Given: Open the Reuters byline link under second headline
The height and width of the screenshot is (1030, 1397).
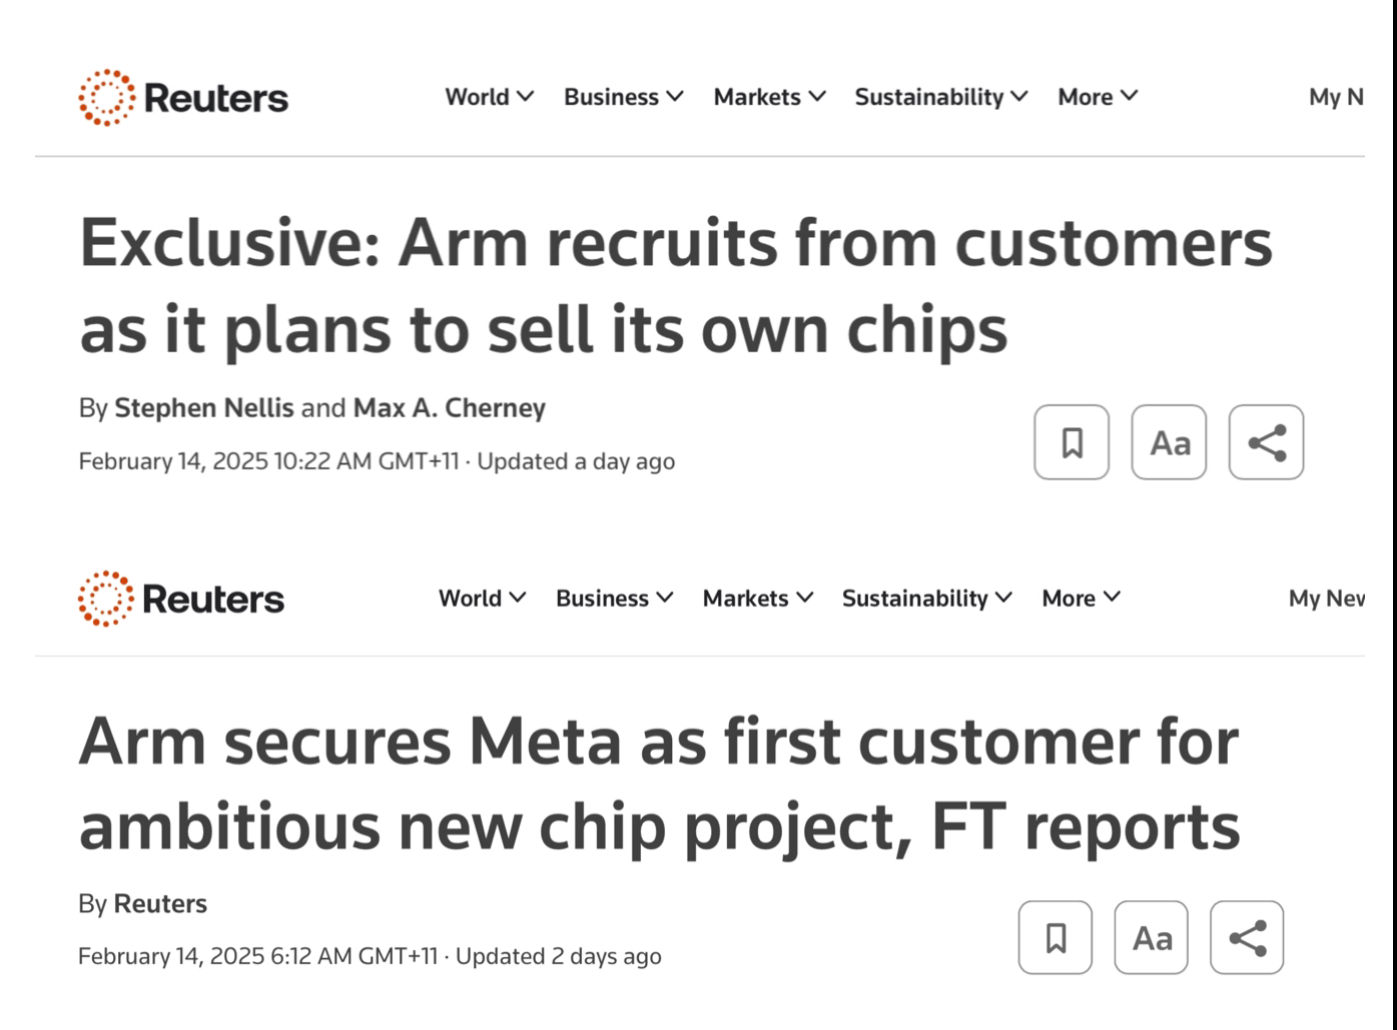Looking at the screenshot, I should pyautogui.click(x=160, y=904).
